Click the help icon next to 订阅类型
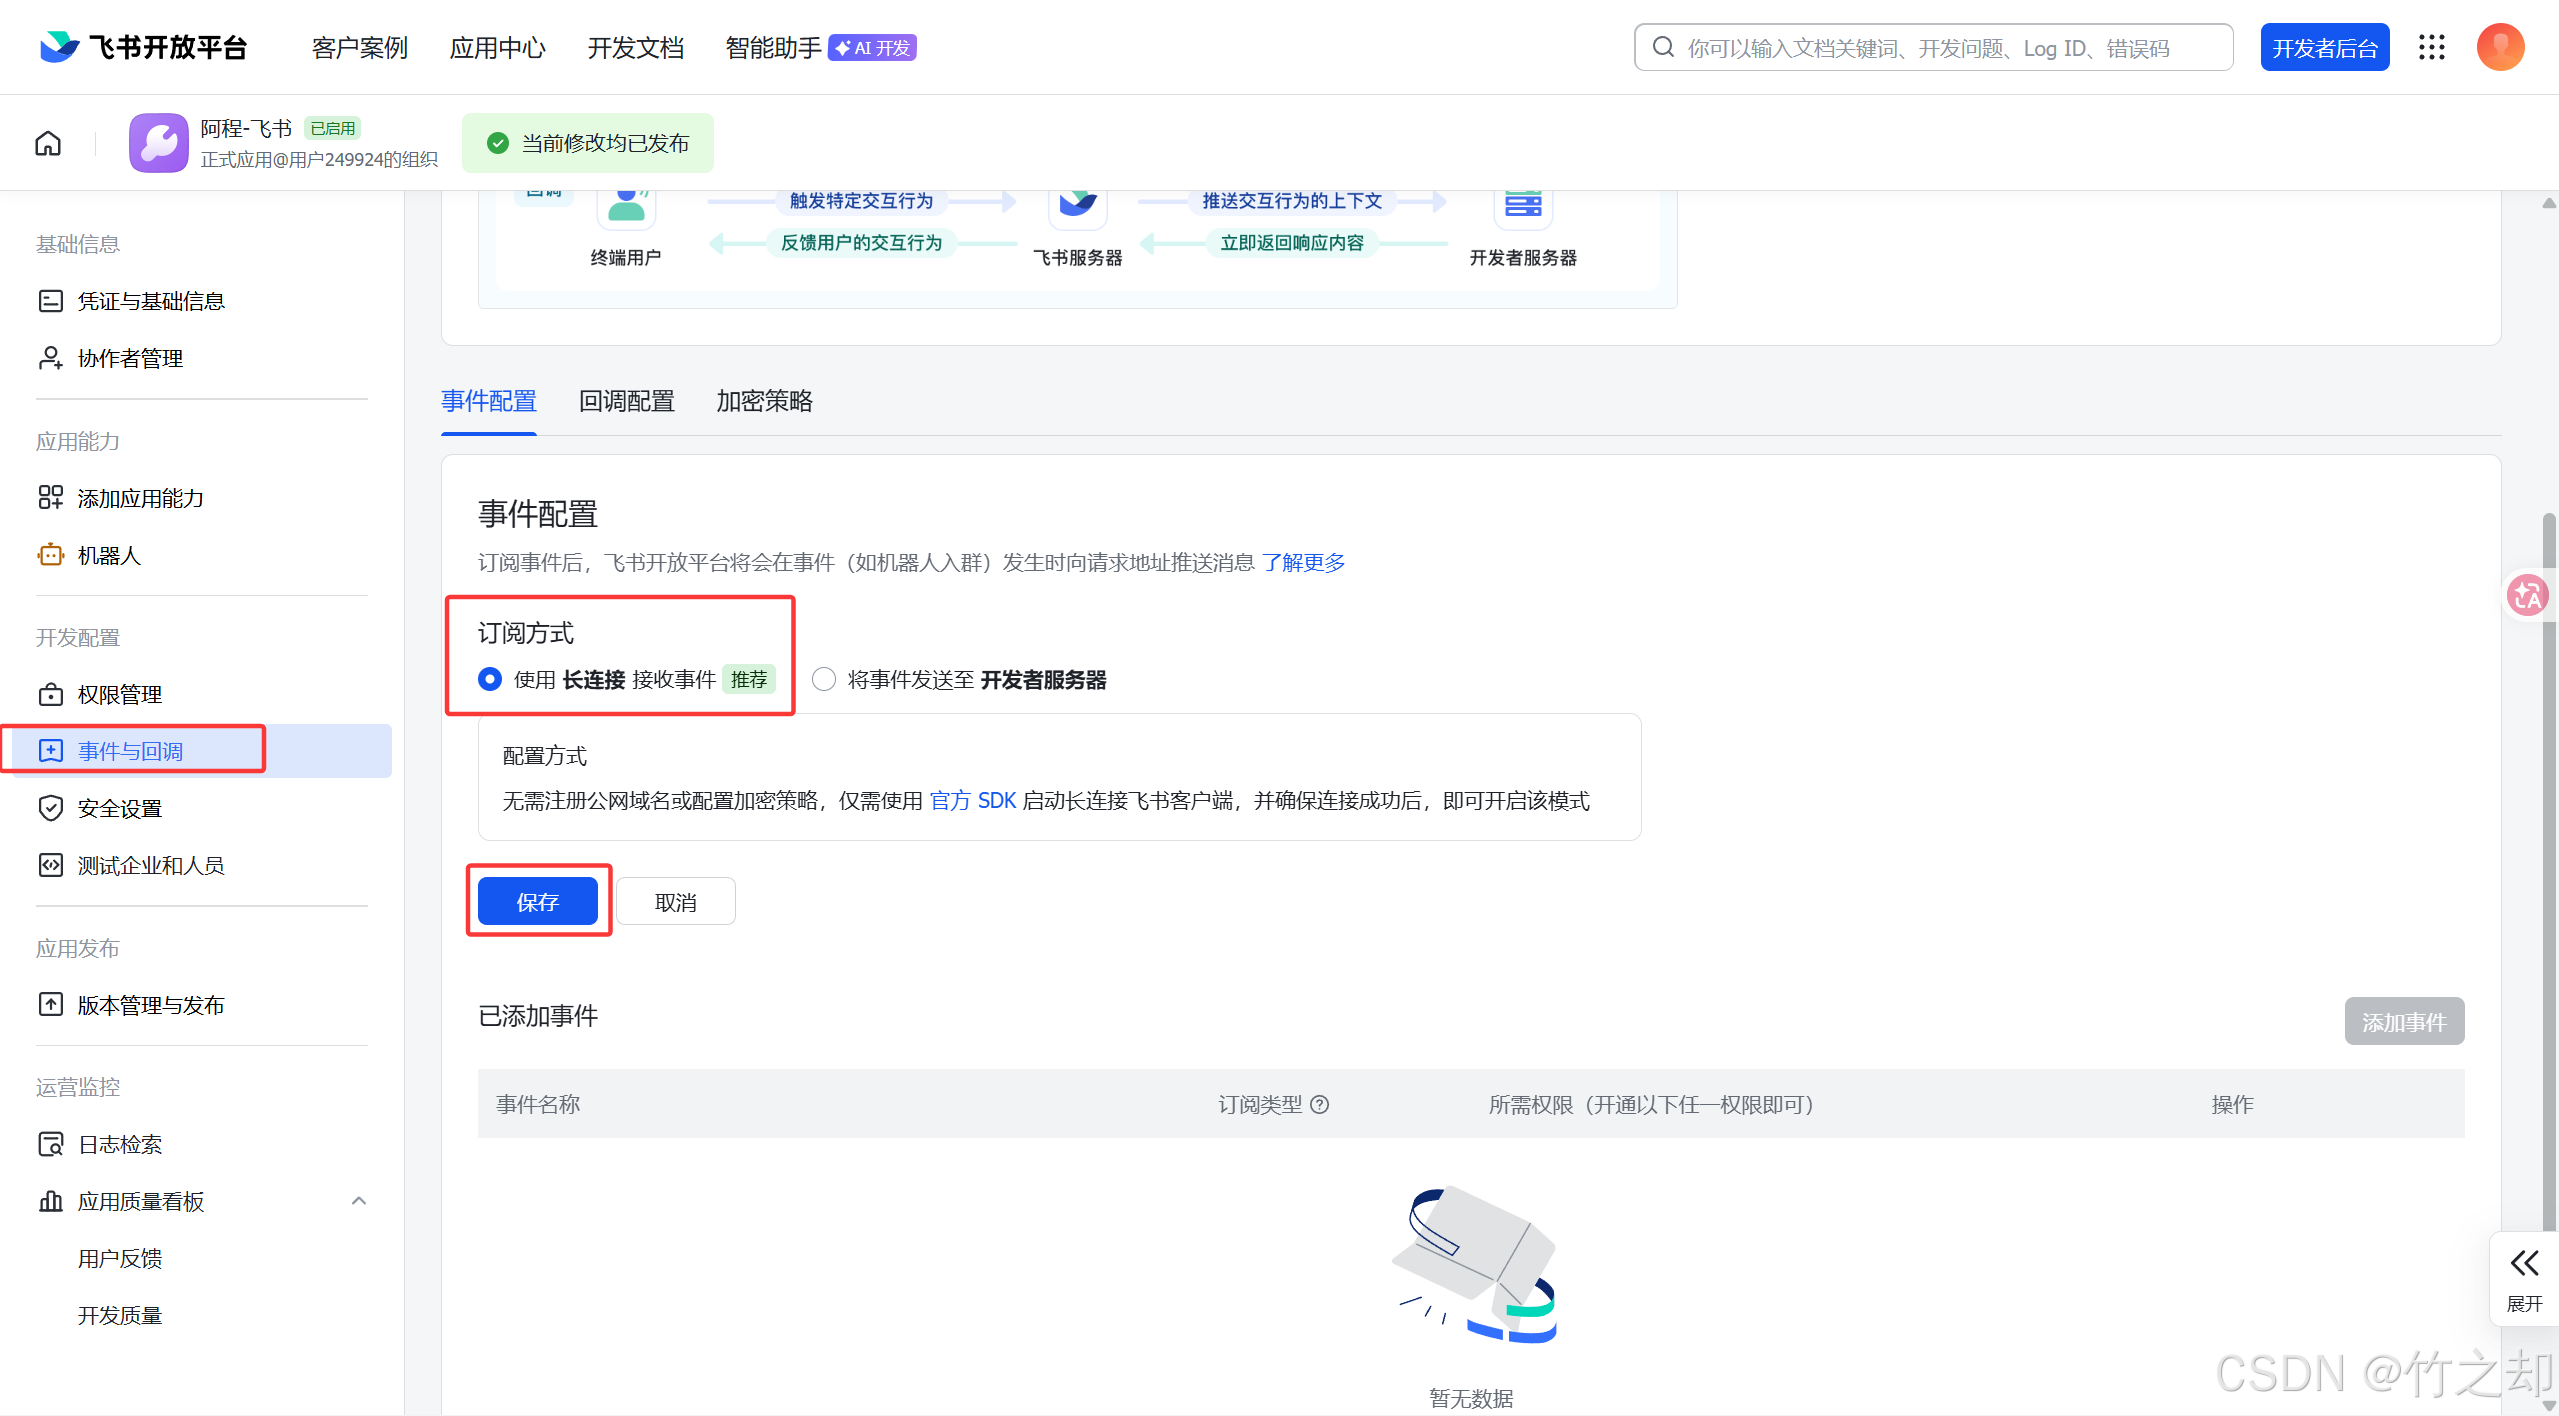2559x1416 pixels. click(x=1320, y=1104)
